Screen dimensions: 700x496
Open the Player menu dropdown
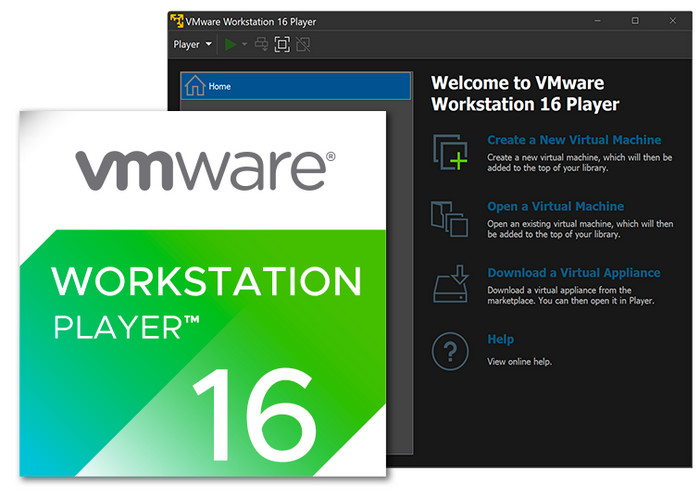click(192, 44)
